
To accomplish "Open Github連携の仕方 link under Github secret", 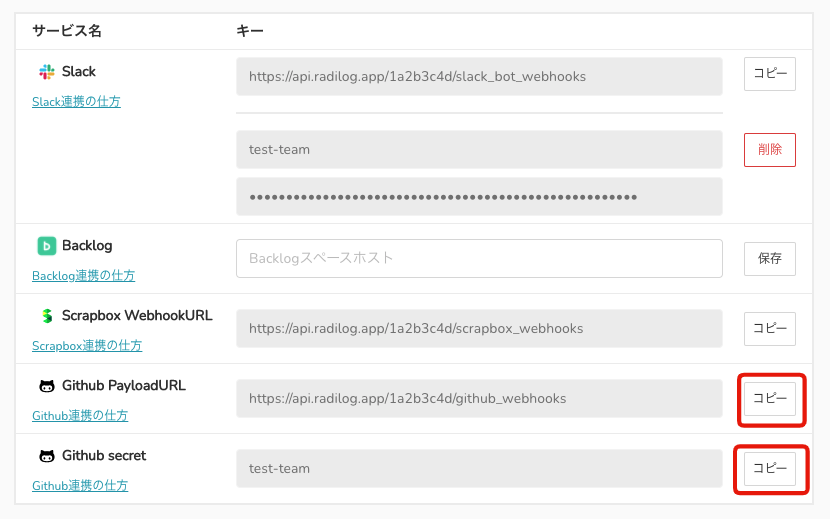I will point(80,486).
